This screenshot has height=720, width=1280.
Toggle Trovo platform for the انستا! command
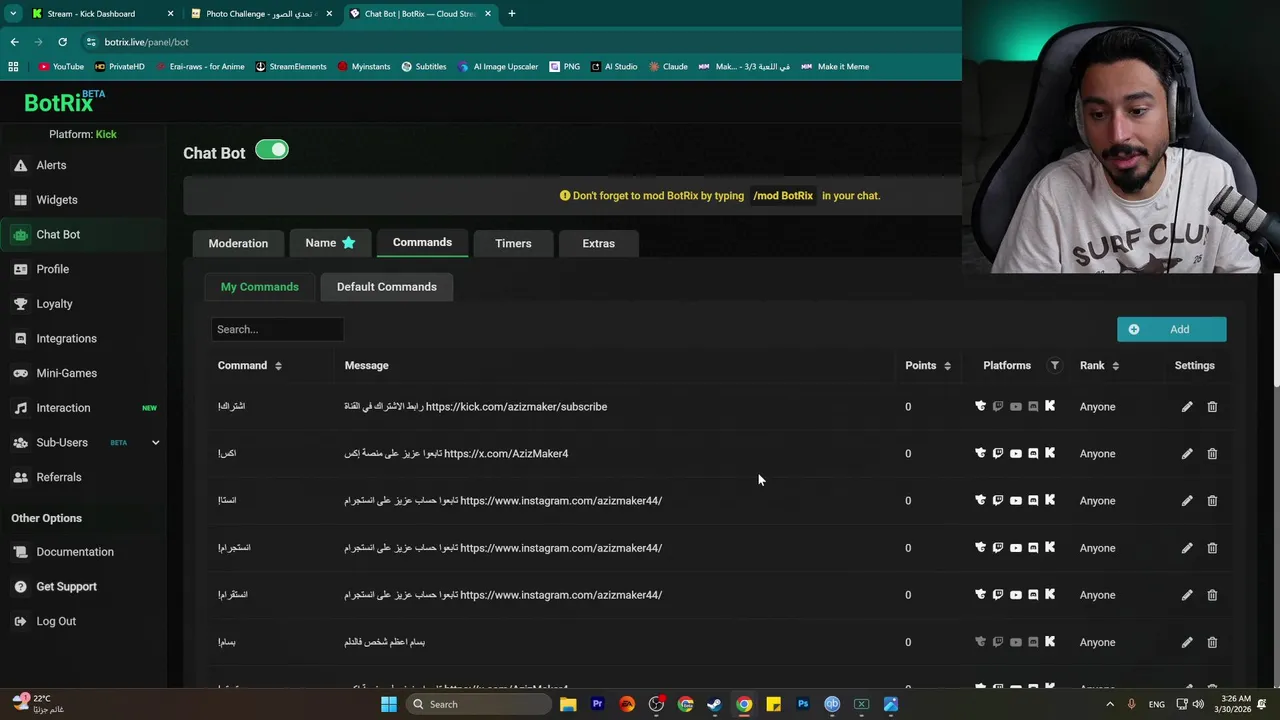(980, 501)
